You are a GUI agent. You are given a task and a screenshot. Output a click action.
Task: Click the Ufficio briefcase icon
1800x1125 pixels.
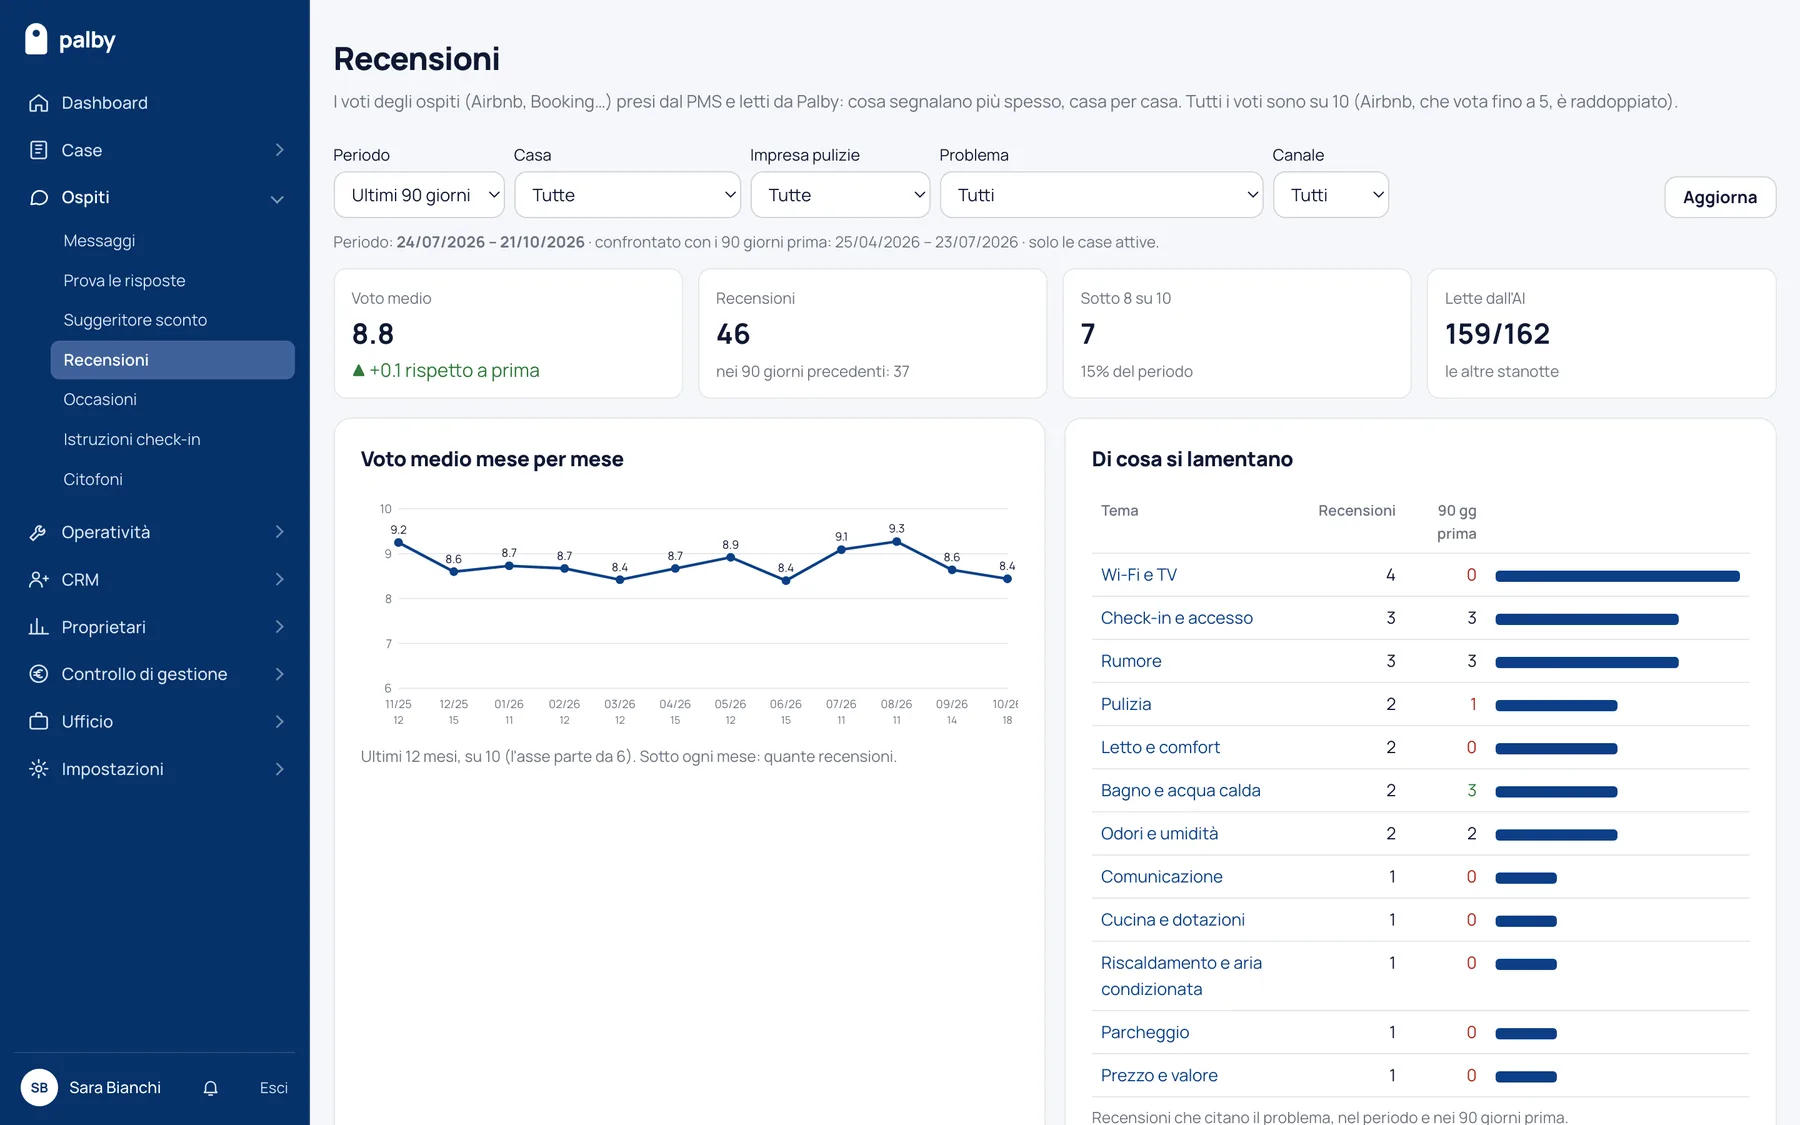tap(39, 721)
